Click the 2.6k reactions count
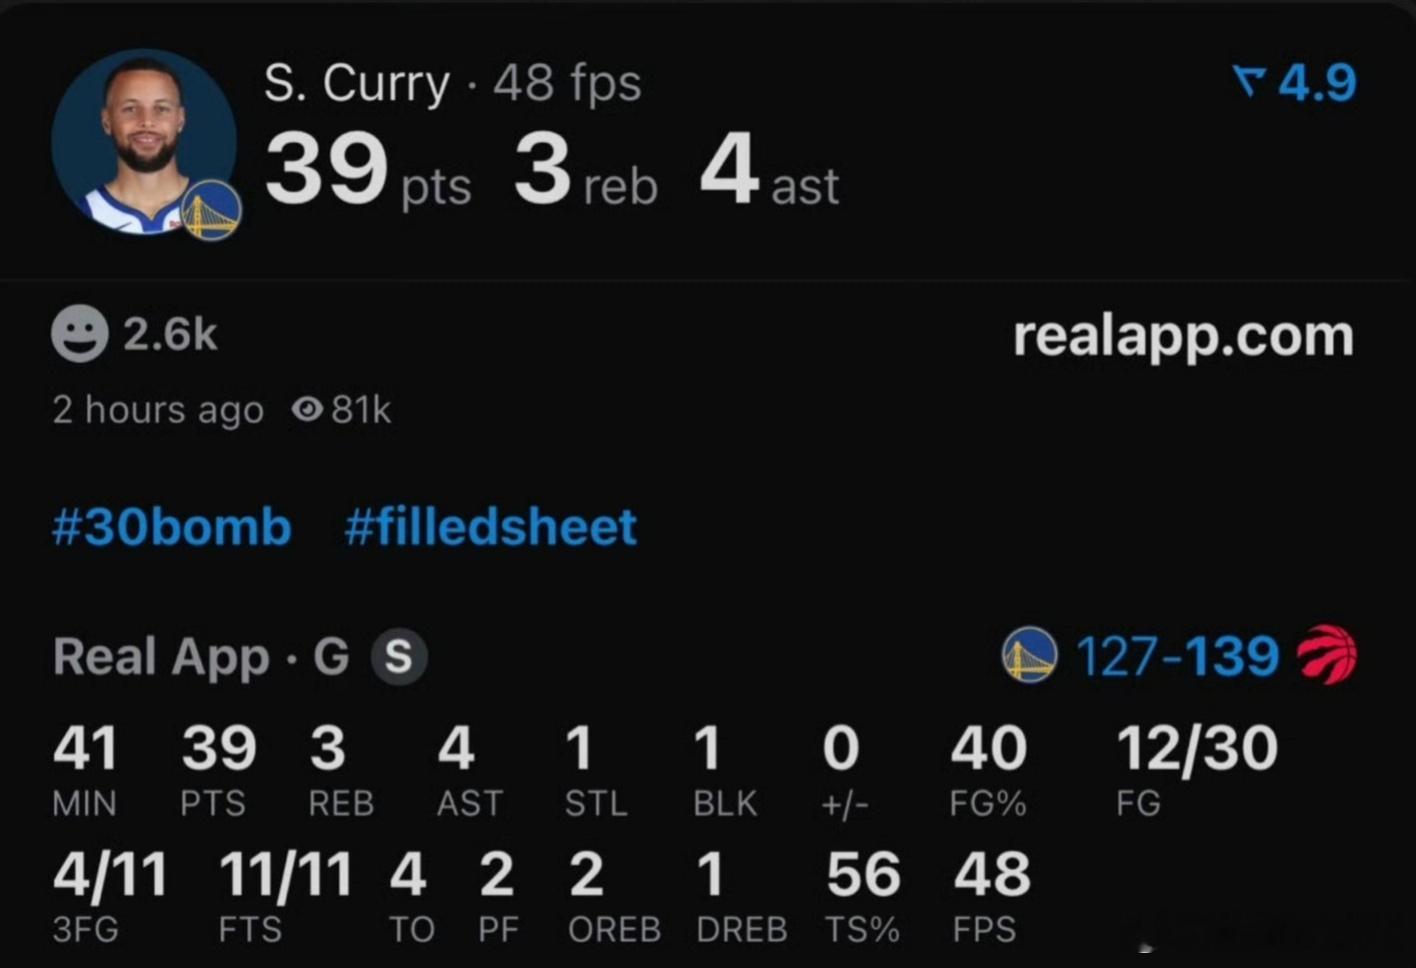 [x=170, y=334]
